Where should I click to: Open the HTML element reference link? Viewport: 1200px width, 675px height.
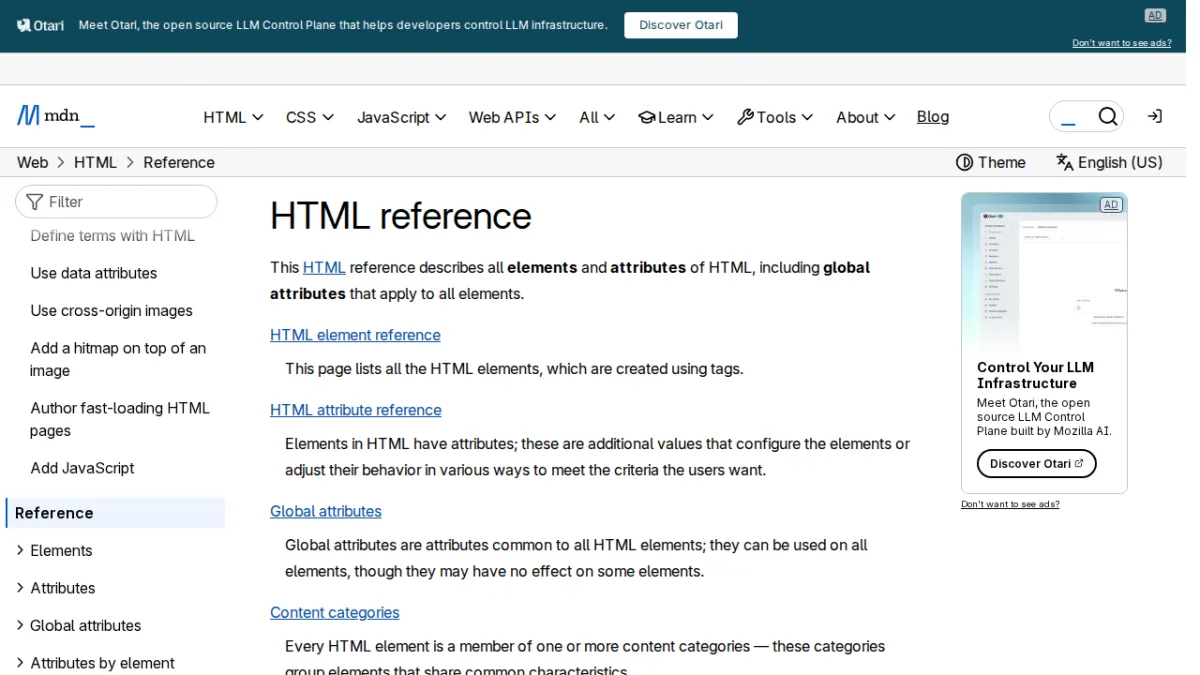[355, 335]
